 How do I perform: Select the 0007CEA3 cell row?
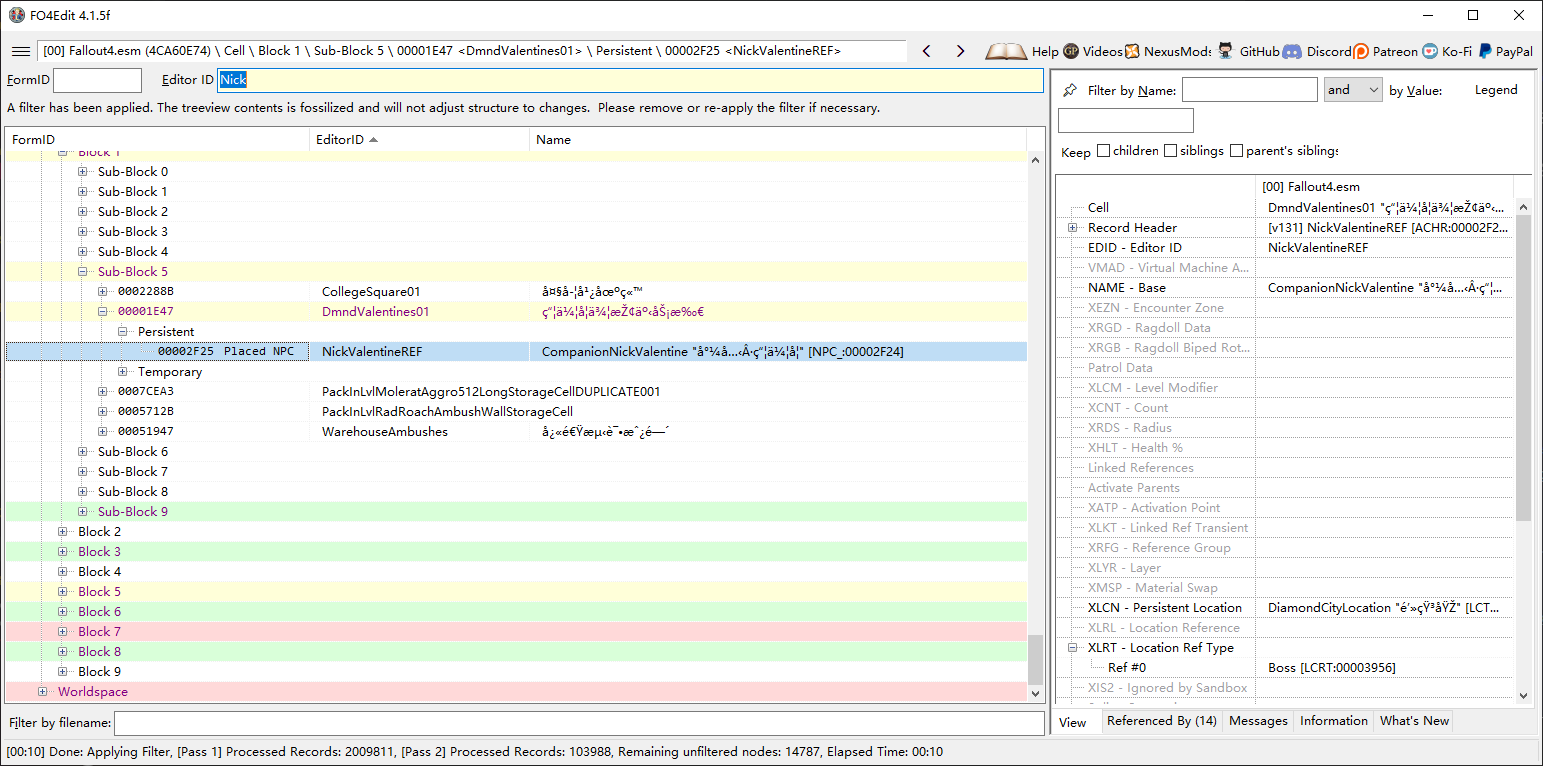516,392
